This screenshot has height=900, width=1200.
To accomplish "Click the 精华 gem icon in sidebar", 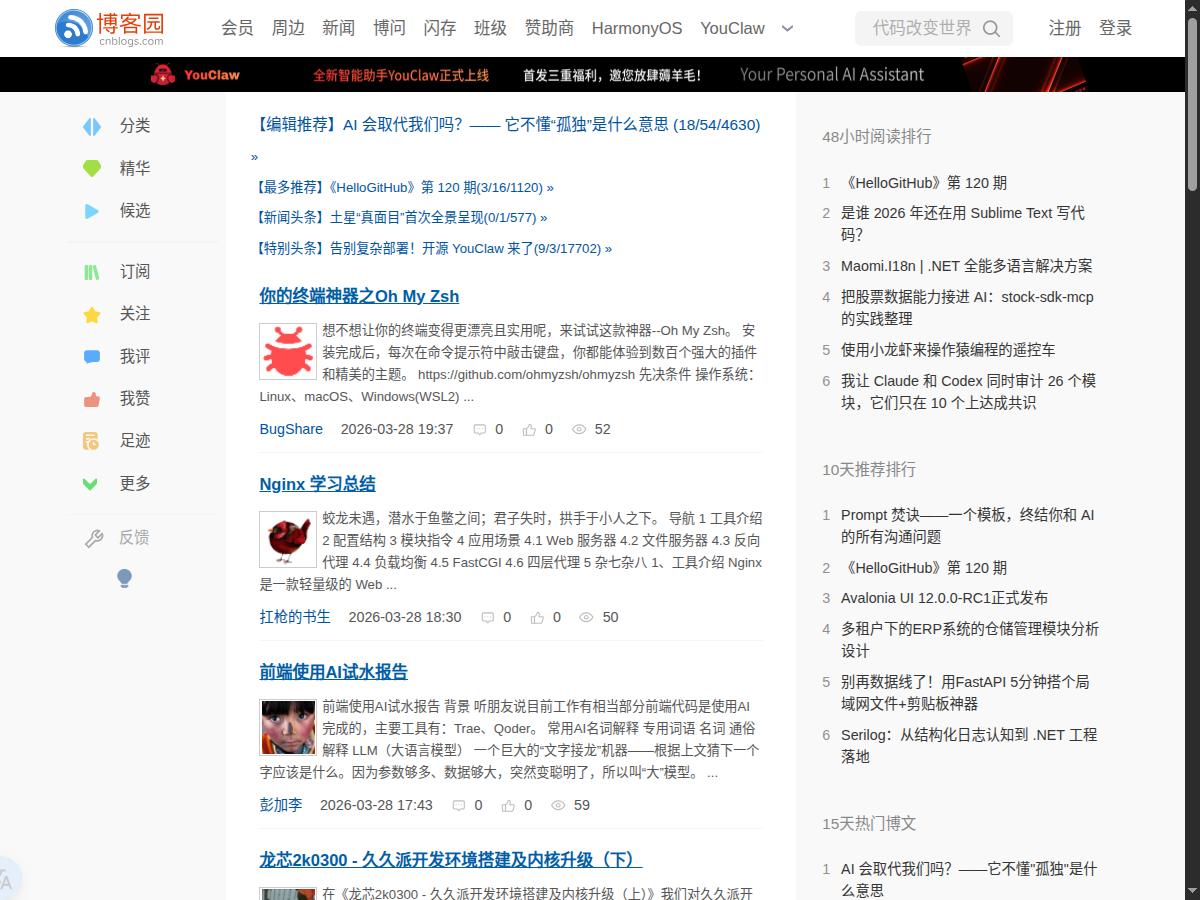I will click(91, 168).
